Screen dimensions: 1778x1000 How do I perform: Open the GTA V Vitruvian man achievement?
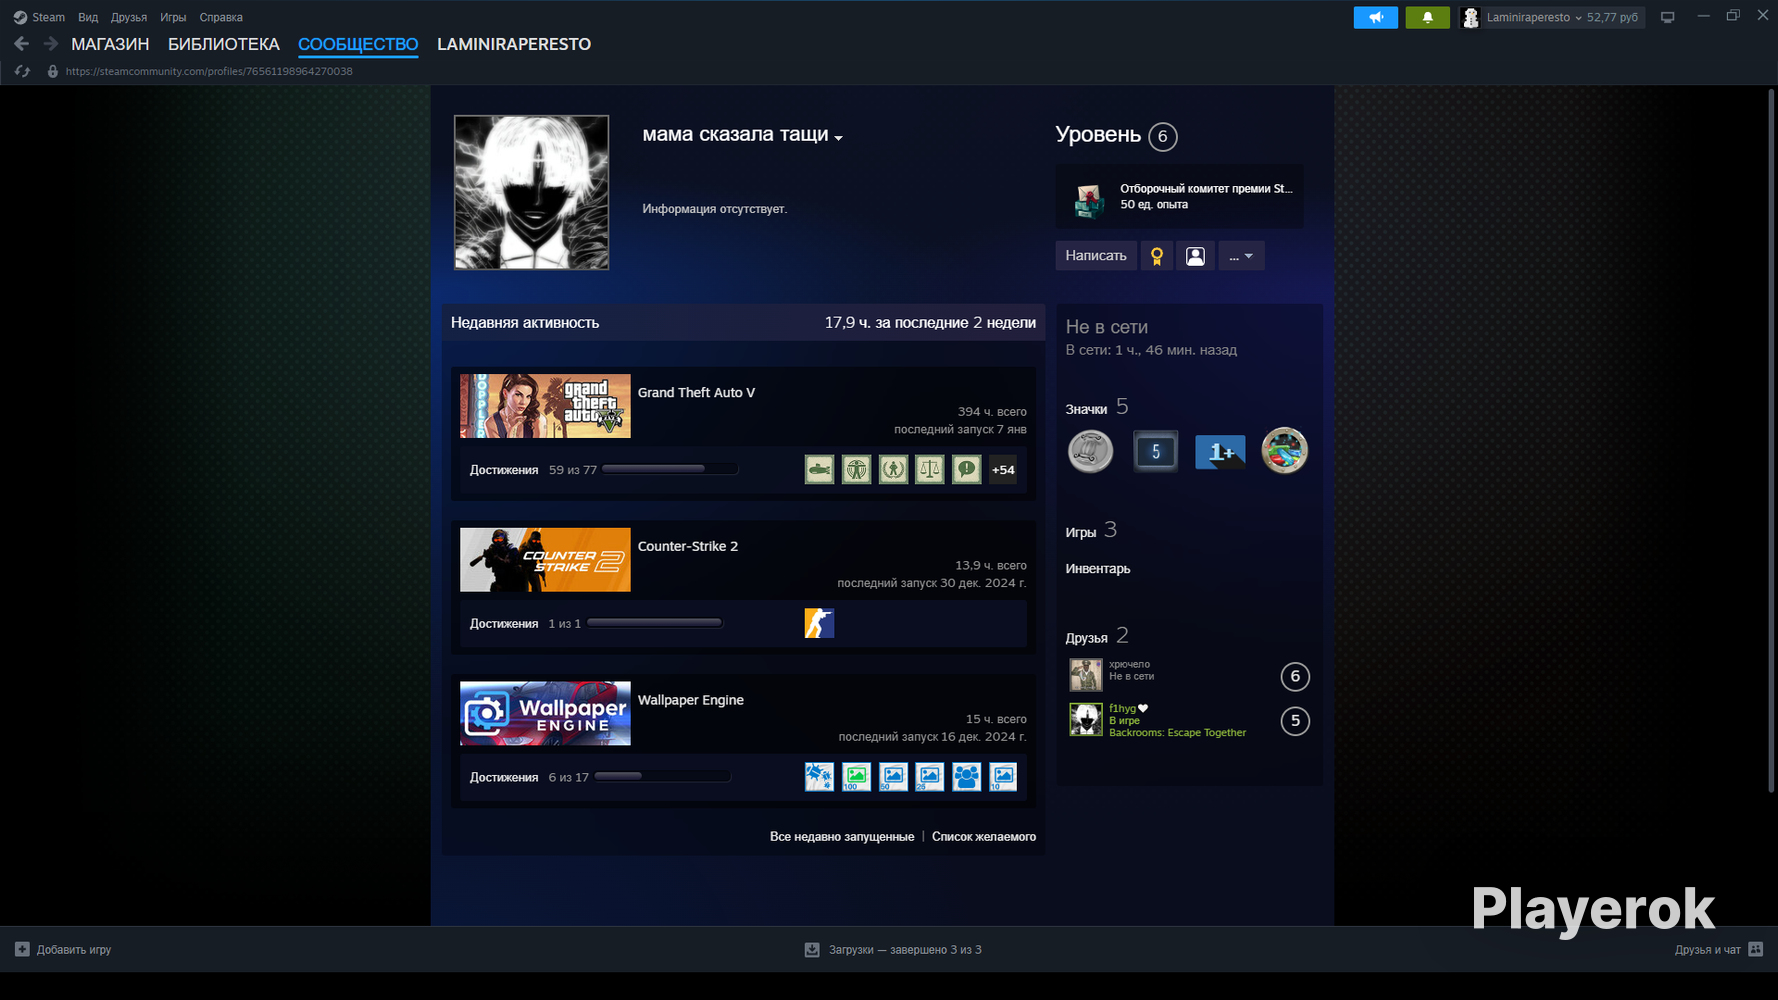[x=856, y=469]
